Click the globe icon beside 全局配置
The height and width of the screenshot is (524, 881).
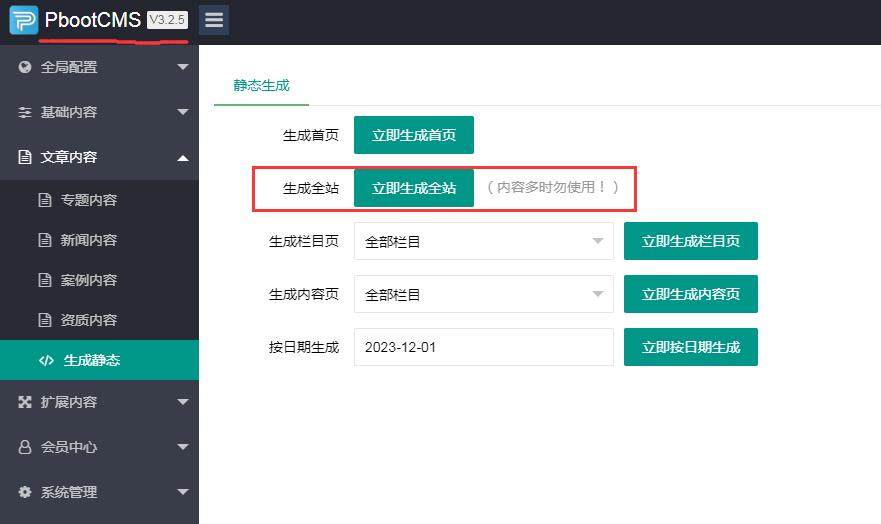[x=25, y=67]
